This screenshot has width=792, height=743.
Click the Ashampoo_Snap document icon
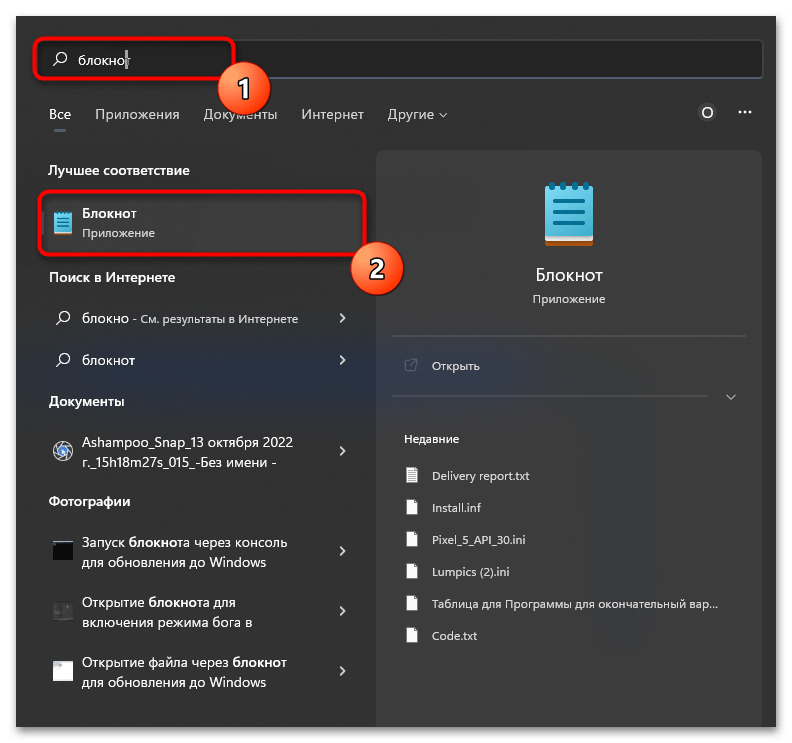click(x=63, y=451)
